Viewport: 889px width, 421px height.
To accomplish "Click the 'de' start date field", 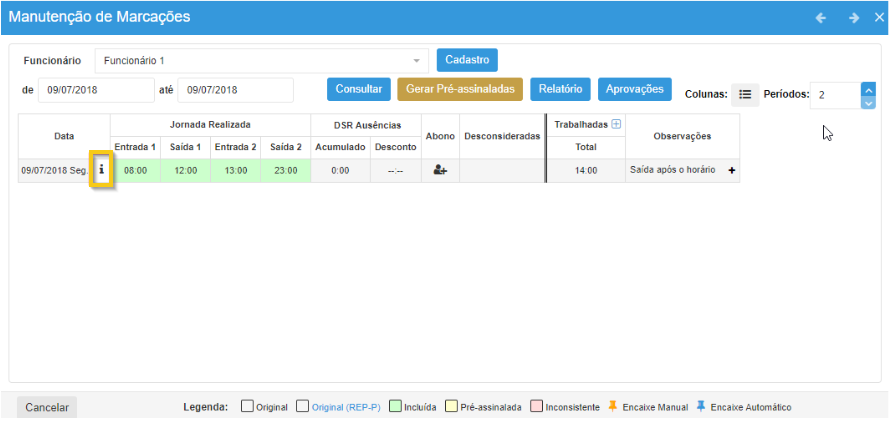I will [96, 90].
